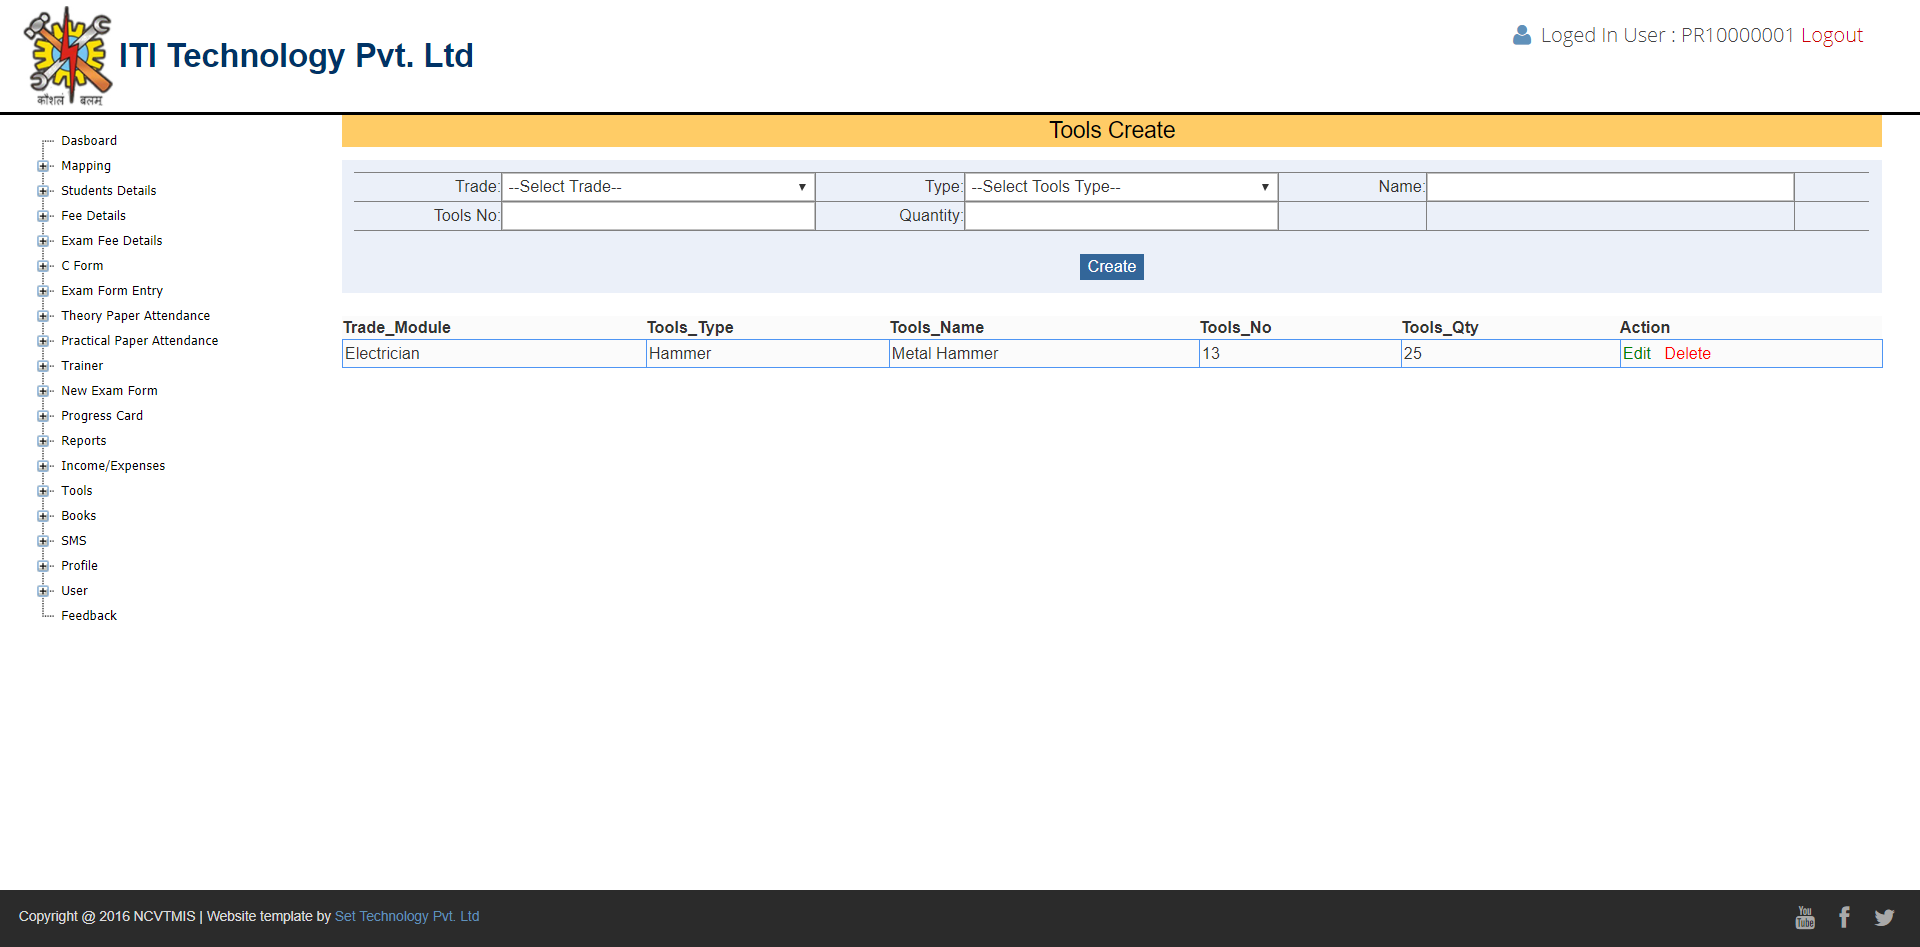This screenshot has width=1920, height=947.
Task: Expand the Students Details node
Action: 43,191
